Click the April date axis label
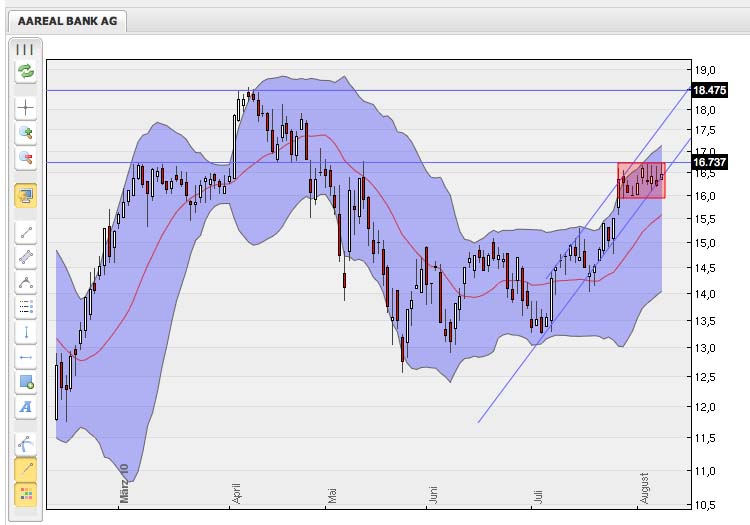The height and width of the screenshot is (525, 750). [236, 493]
